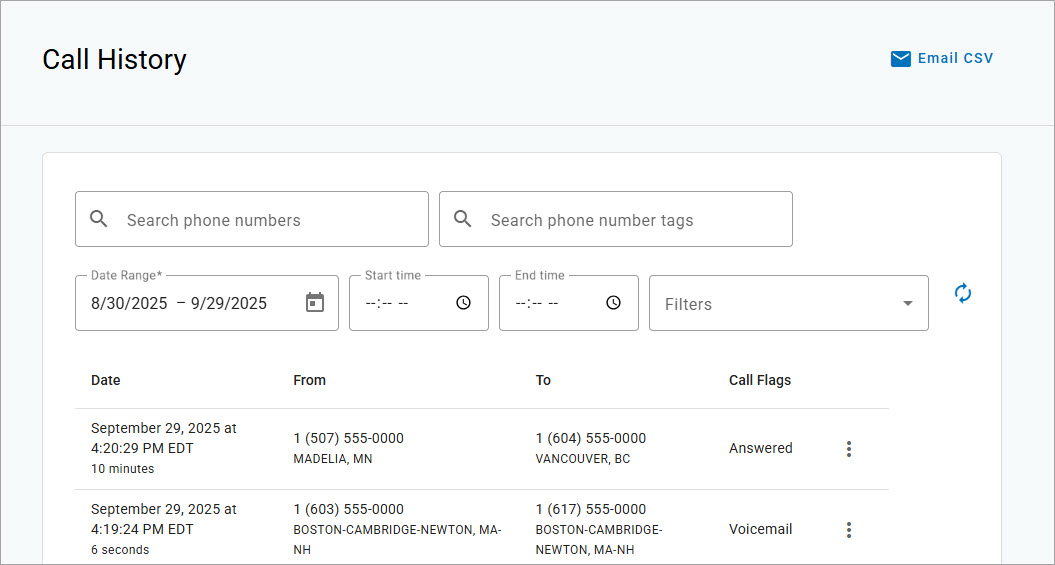Image resolution: width=1055 pixels, height=565 pixels.
Task: Open more options for the Voicemail call
Action: (x=849, y=530)
